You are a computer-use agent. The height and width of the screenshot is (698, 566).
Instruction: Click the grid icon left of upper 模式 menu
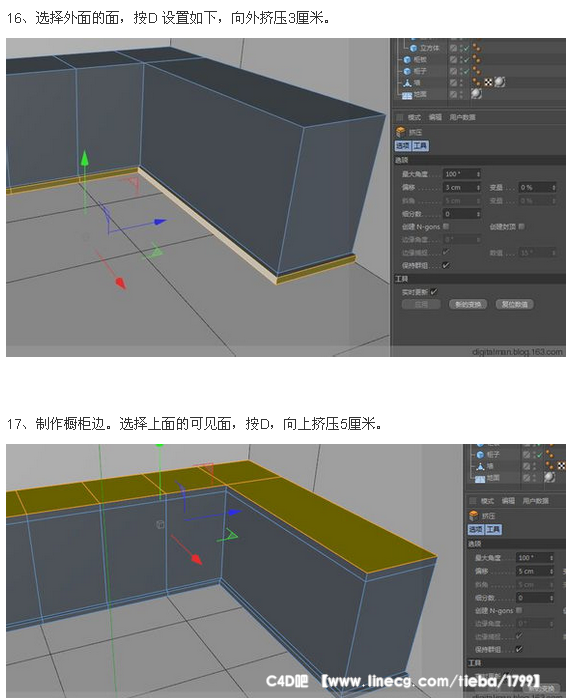399,117
